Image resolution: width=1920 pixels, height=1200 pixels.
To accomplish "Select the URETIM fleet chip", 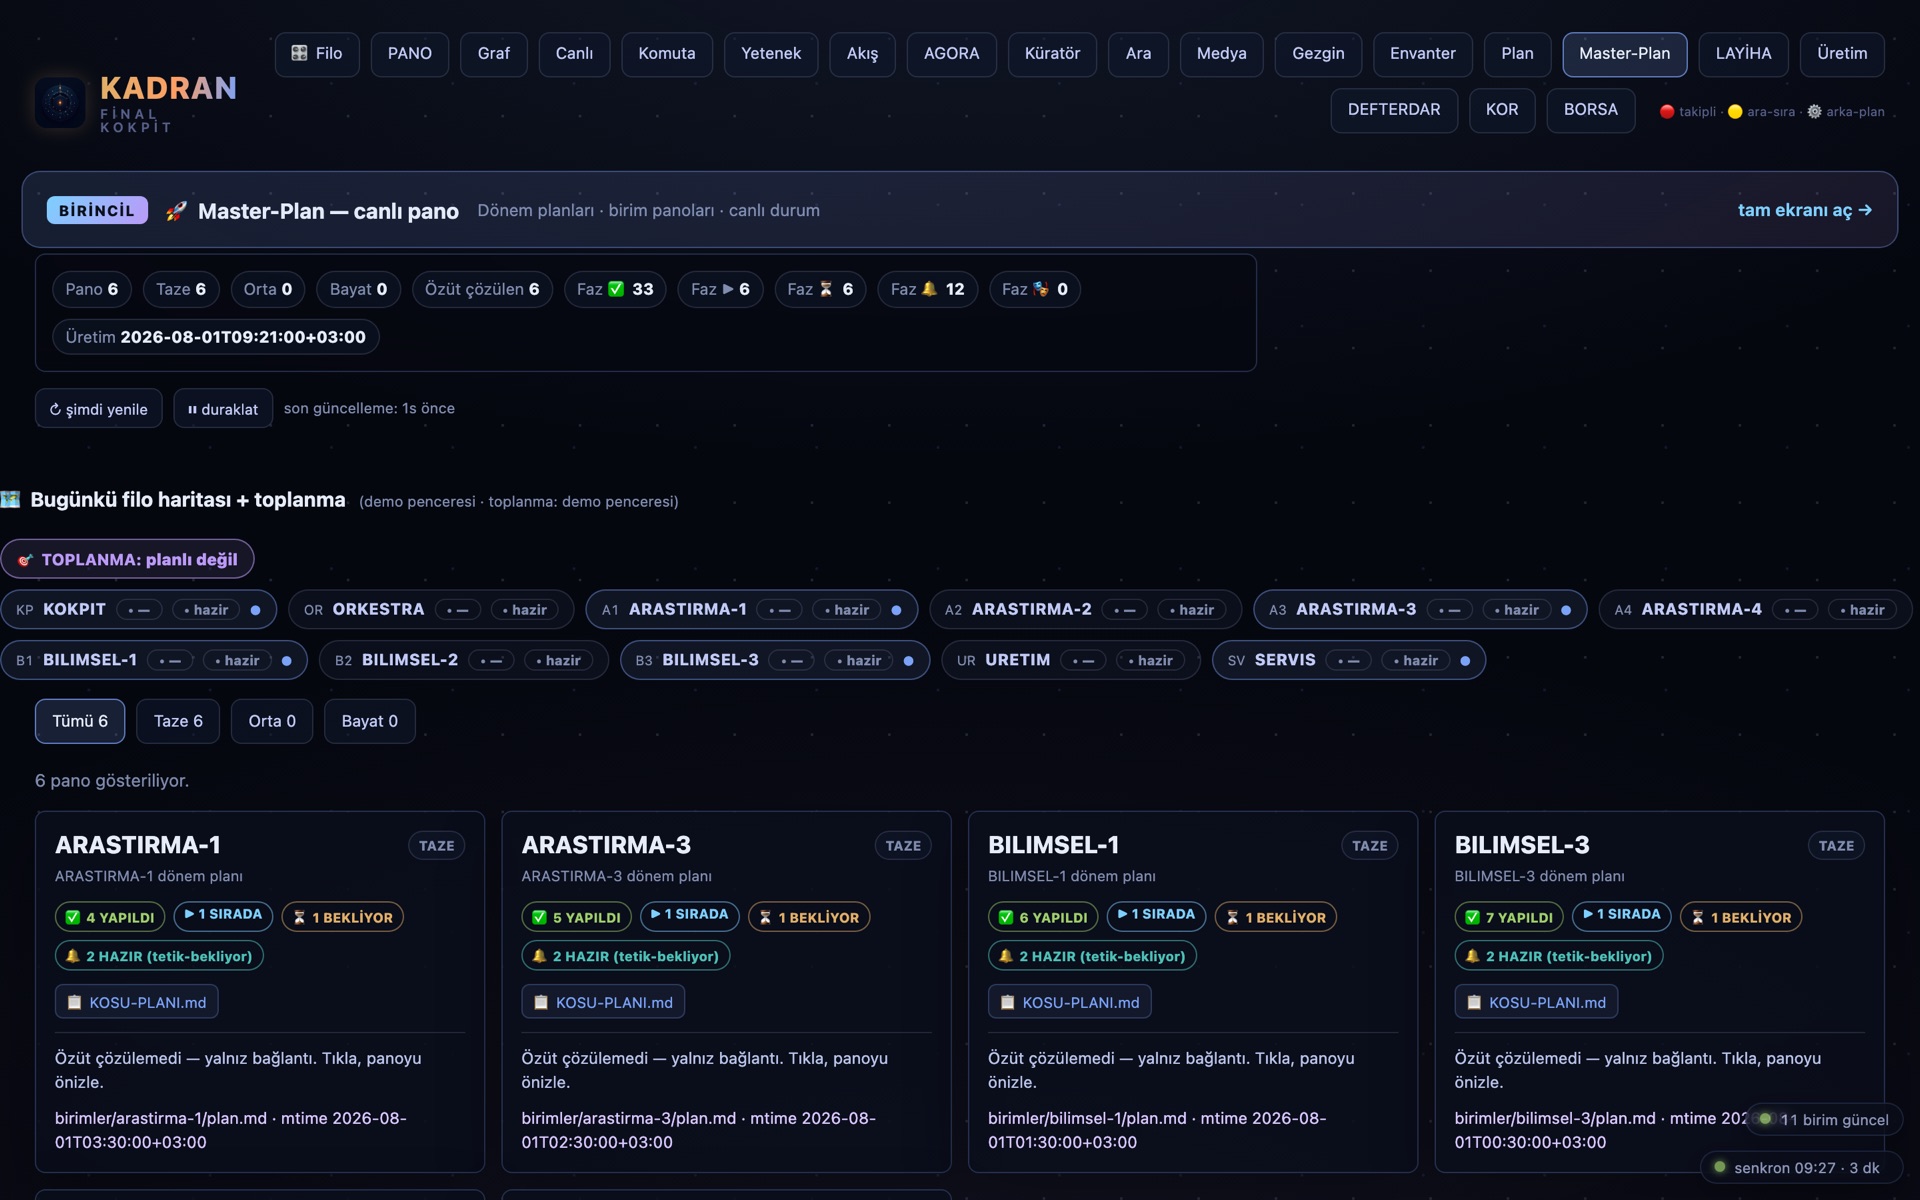I will click(x=1070, y=660).
